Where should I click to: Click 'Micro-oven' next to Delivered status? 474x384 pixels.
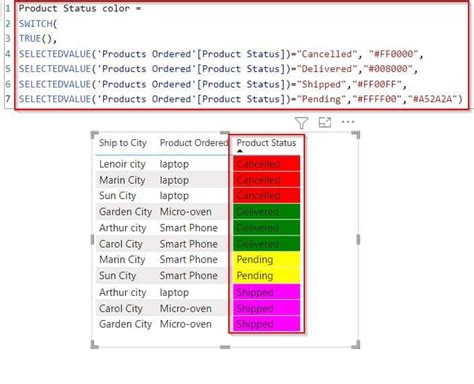click(x=186, y=212)
